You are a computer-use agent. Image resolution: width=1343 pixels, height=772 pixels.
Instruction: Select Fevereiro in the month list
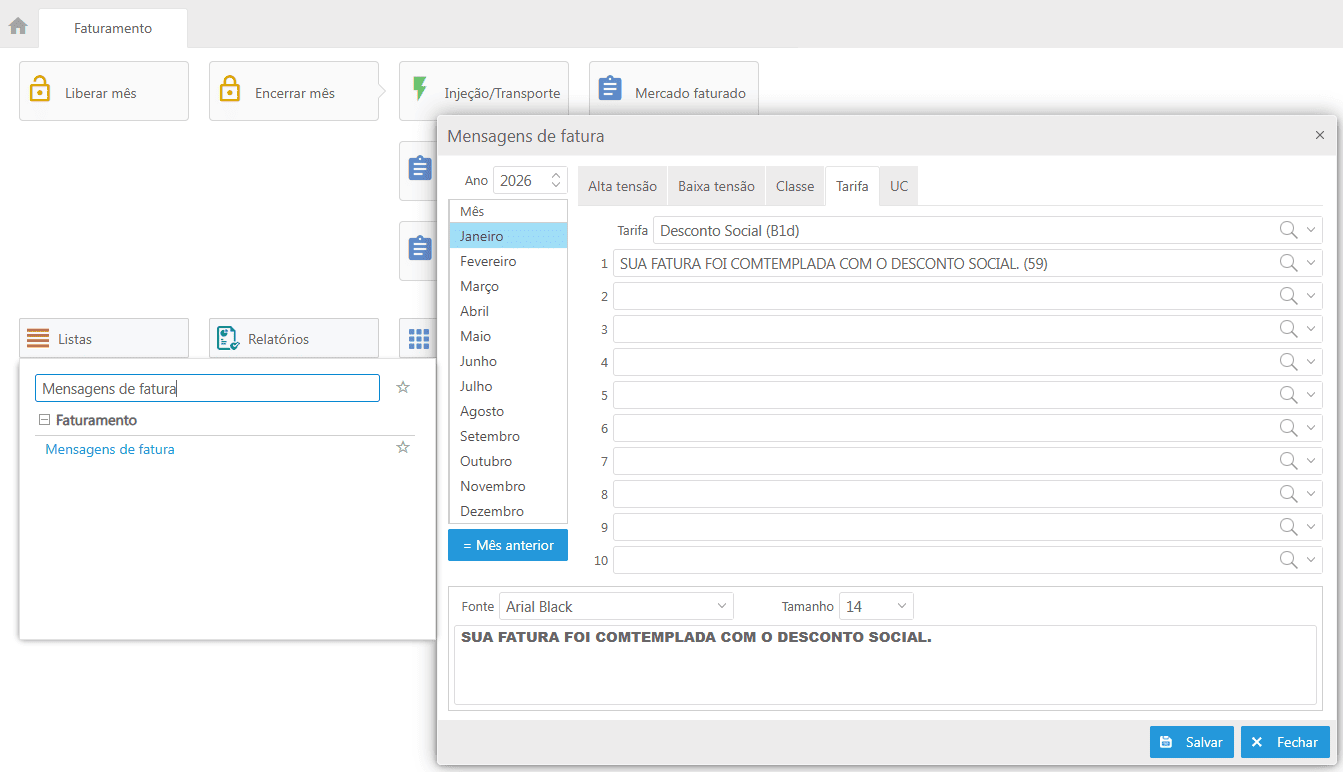tap(488, 261)
